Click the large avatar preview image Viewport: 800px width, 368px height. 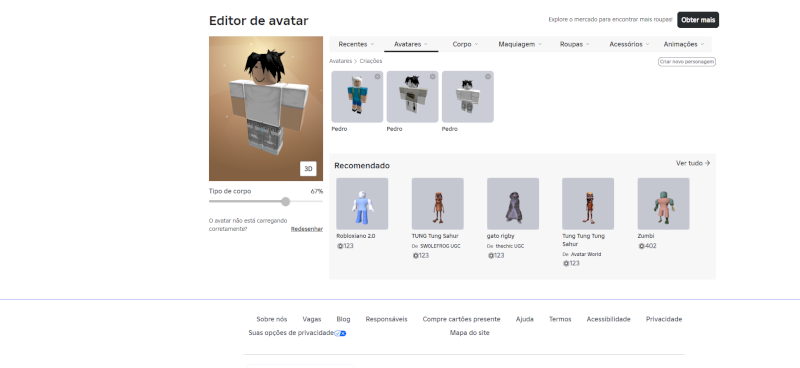click(266, 108)
